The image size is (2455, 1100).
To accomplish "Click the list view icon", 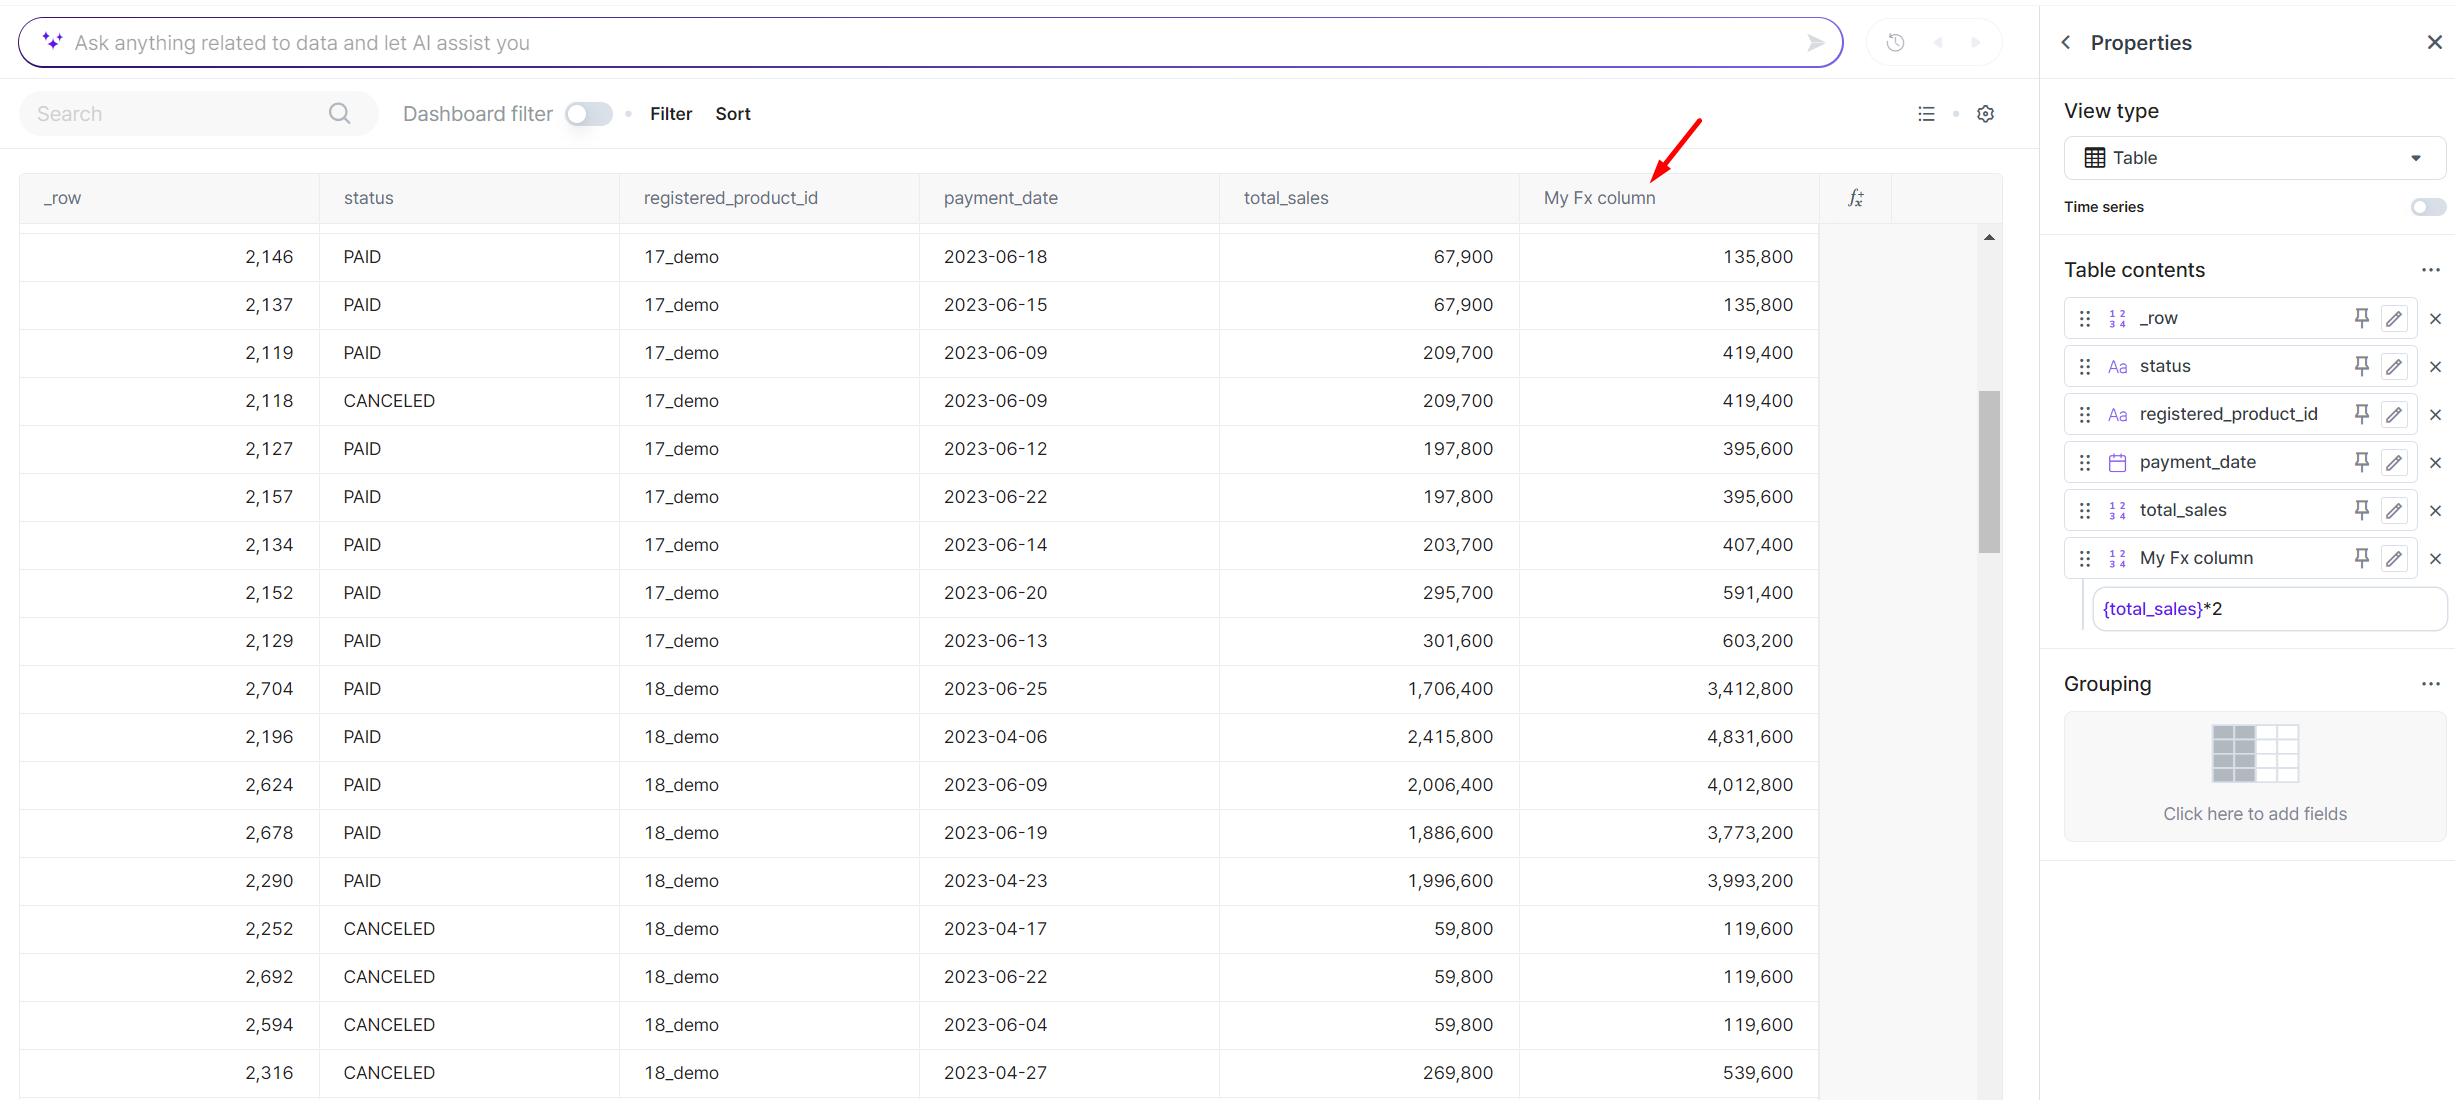I will tap(1926, 114).
